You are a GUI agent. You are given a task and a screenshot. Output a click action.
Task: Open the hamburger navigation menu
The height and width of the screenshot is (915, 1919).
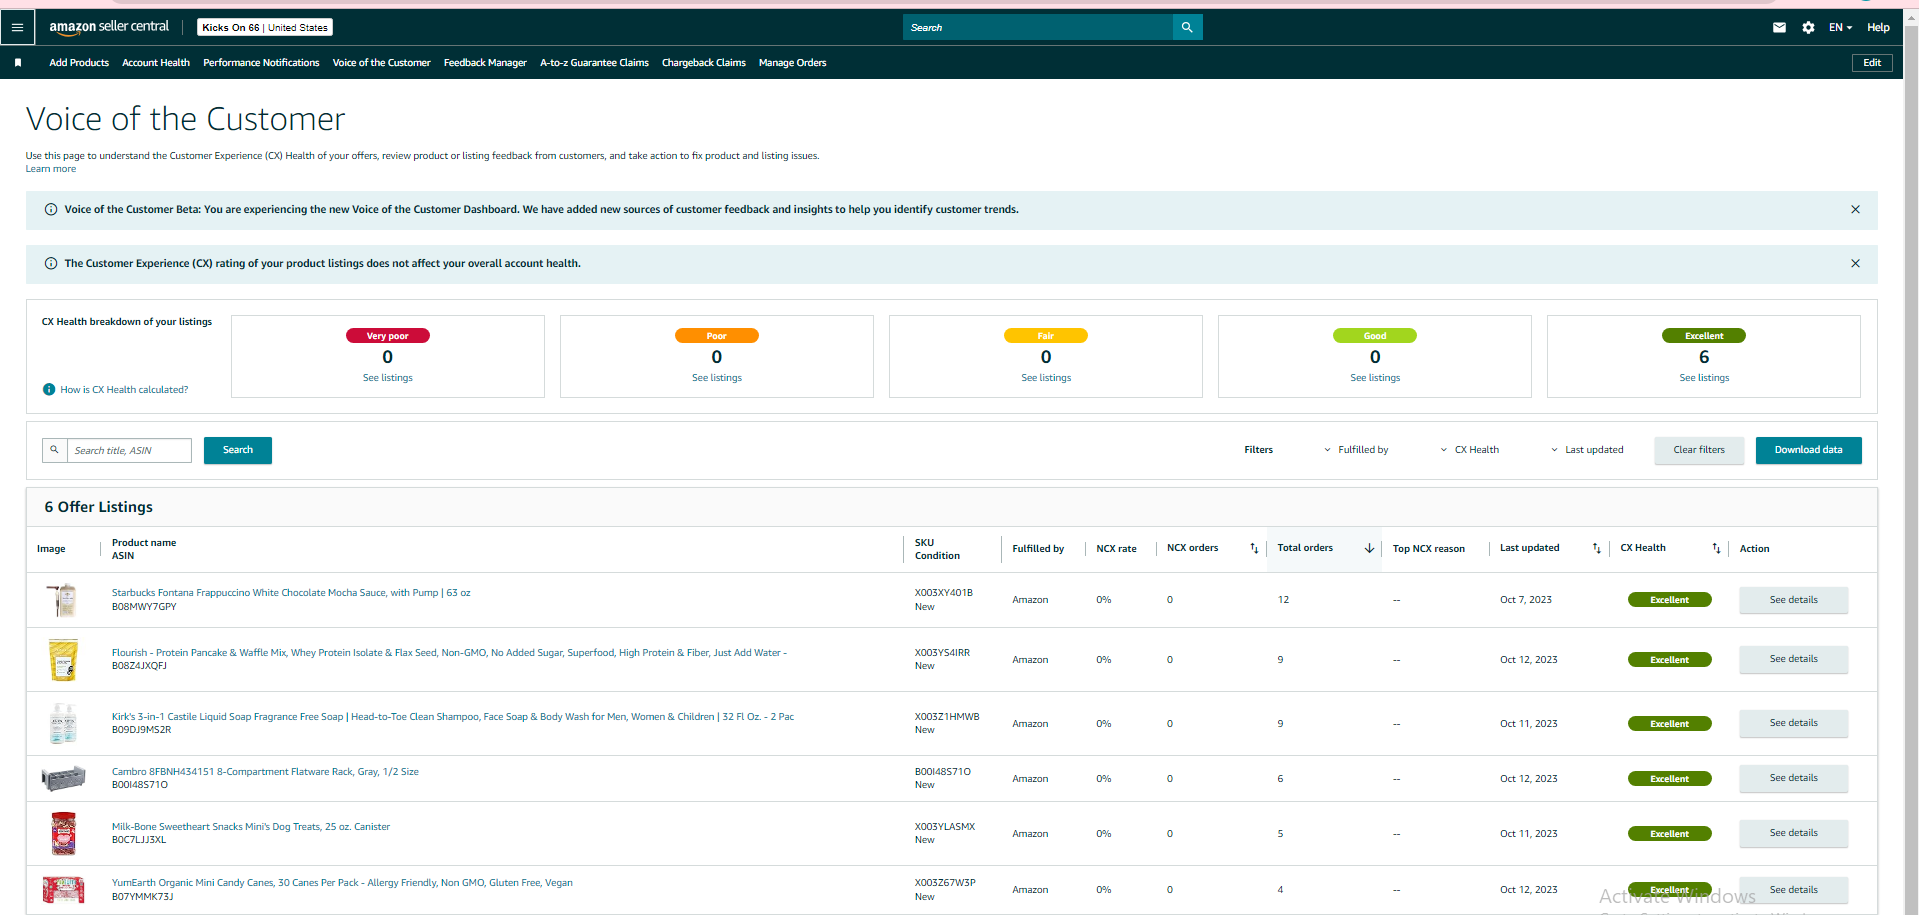[17, 27]
